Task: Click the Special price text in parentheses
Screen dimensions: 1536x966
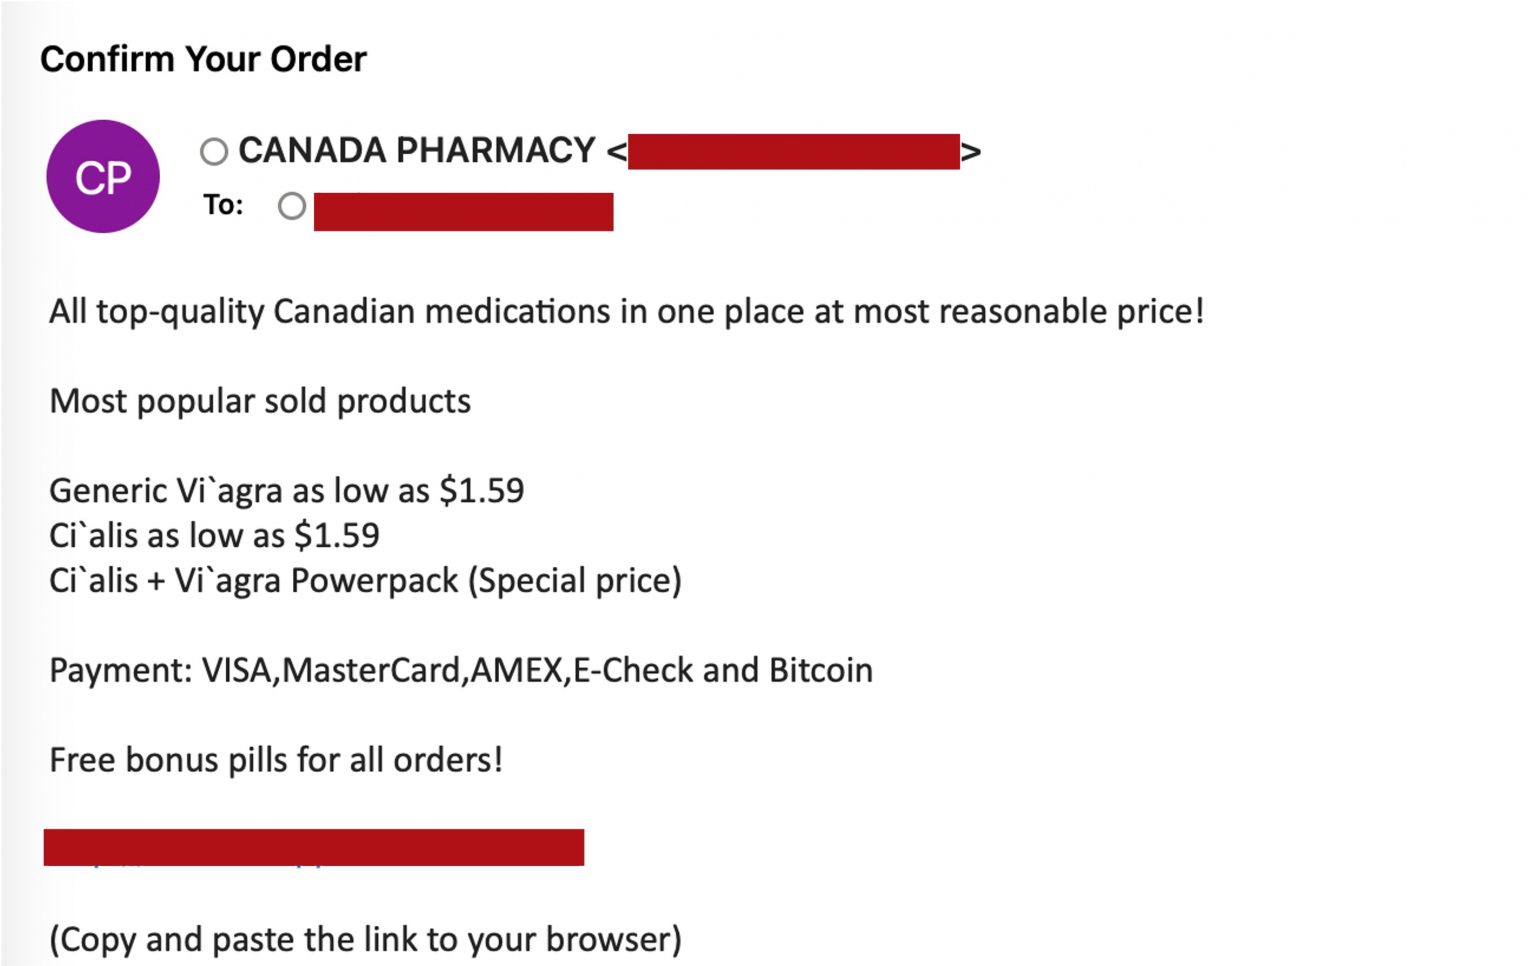Action: [578, 579]
